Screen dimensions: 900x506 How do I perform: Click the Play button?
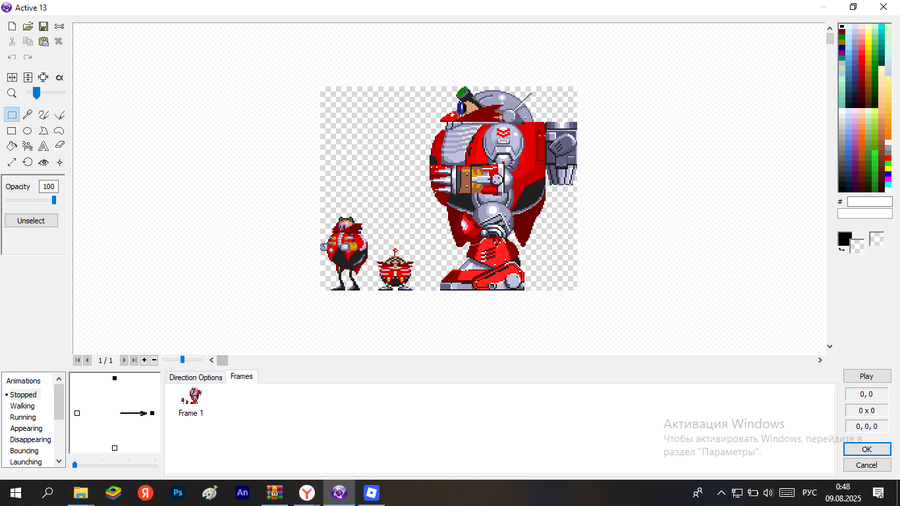point(867,376)
